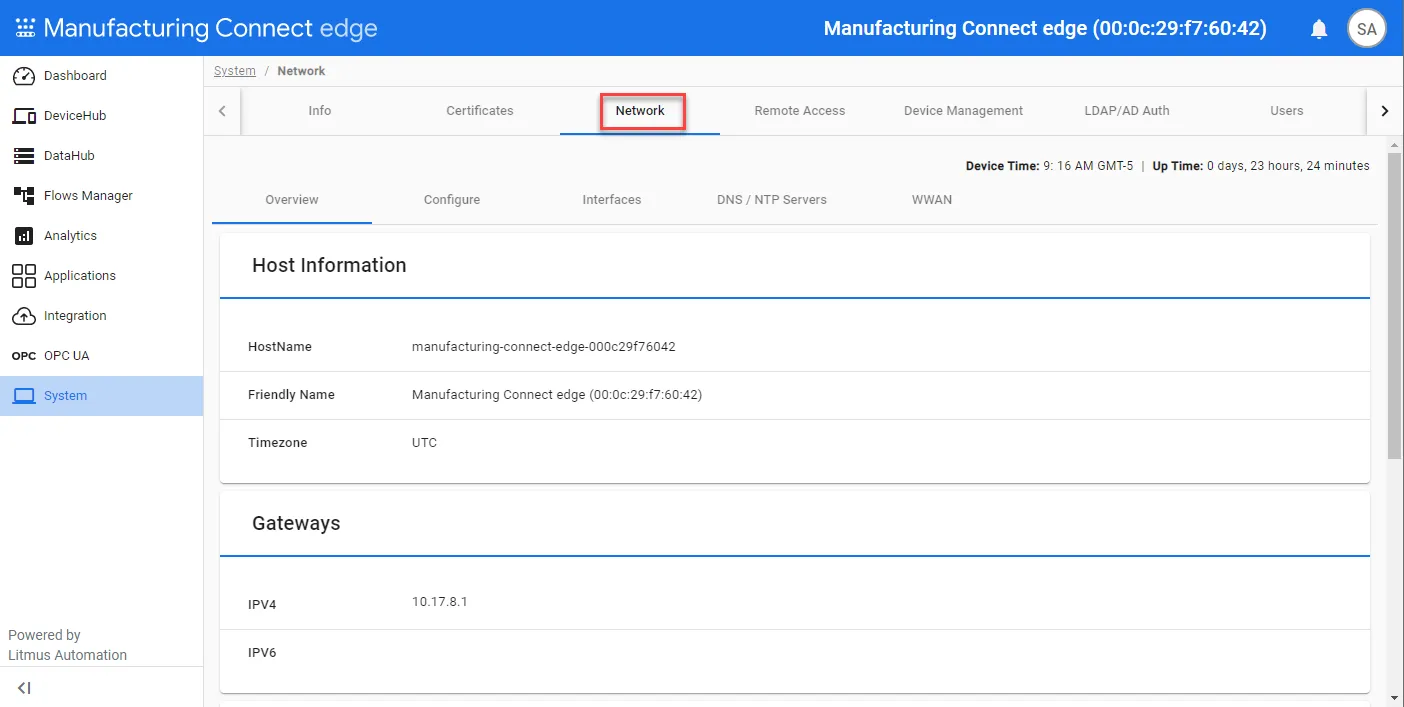This screenshot has height=707, width=1404.
Task: Select the Overview sub-tab
Action: [292, 200]
